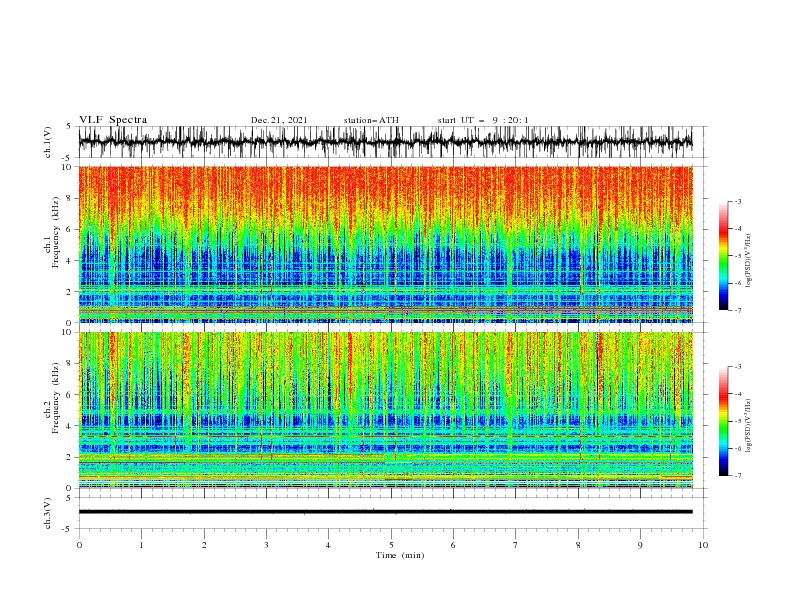The width and height of the screenshot is (792, 612).
Task: Click the ch.1 color bar "log(PSD)(V²/Hz)" label
Action: point(748,261)
